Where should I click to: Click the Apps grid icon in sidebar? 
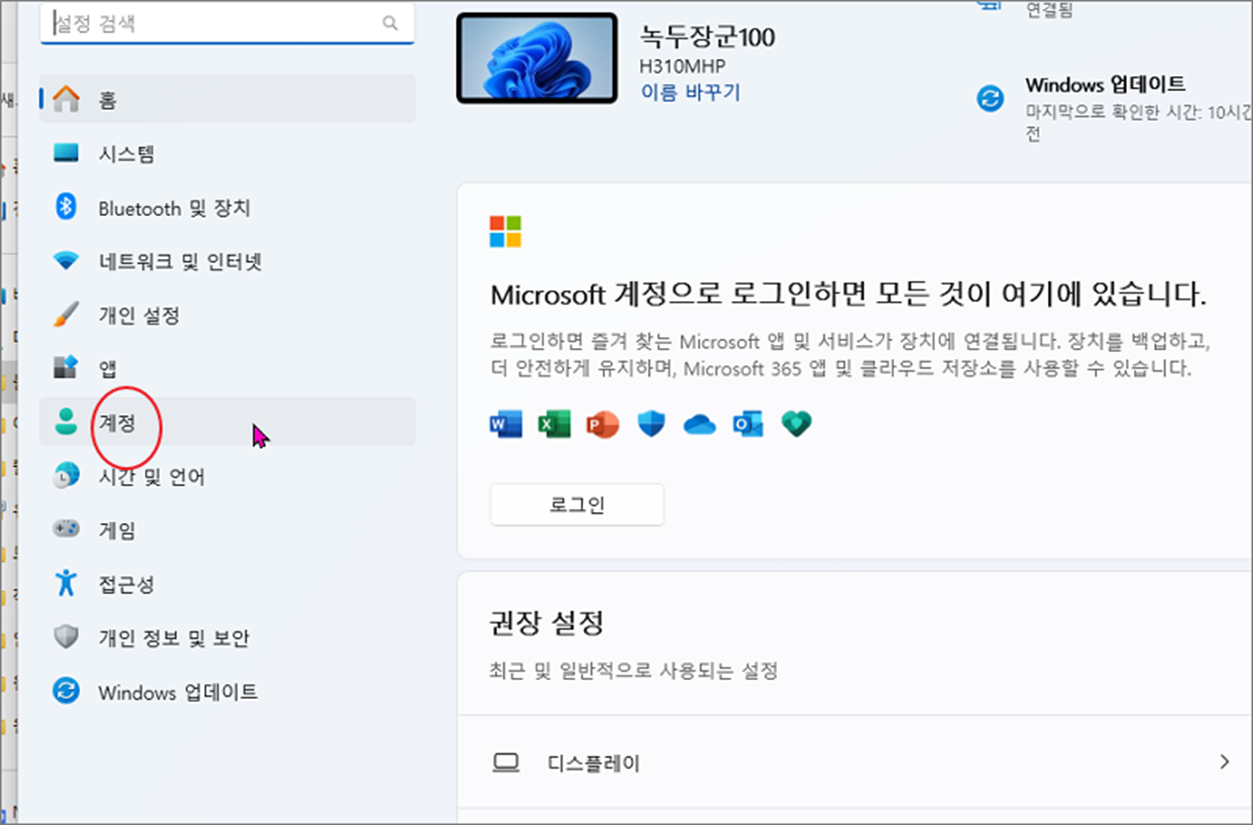pyautogui.click(x=66, y=368)
